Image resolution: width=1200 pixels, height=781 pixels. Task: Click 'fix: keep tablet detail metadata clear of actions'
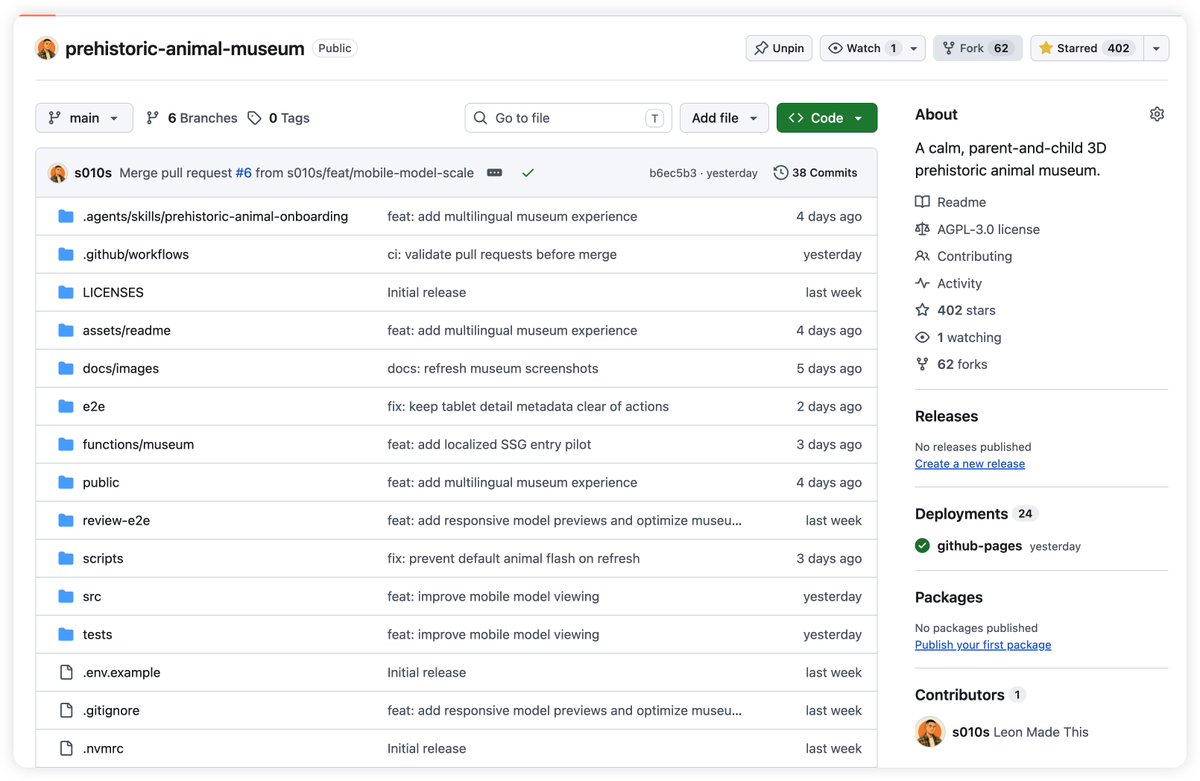528,406
